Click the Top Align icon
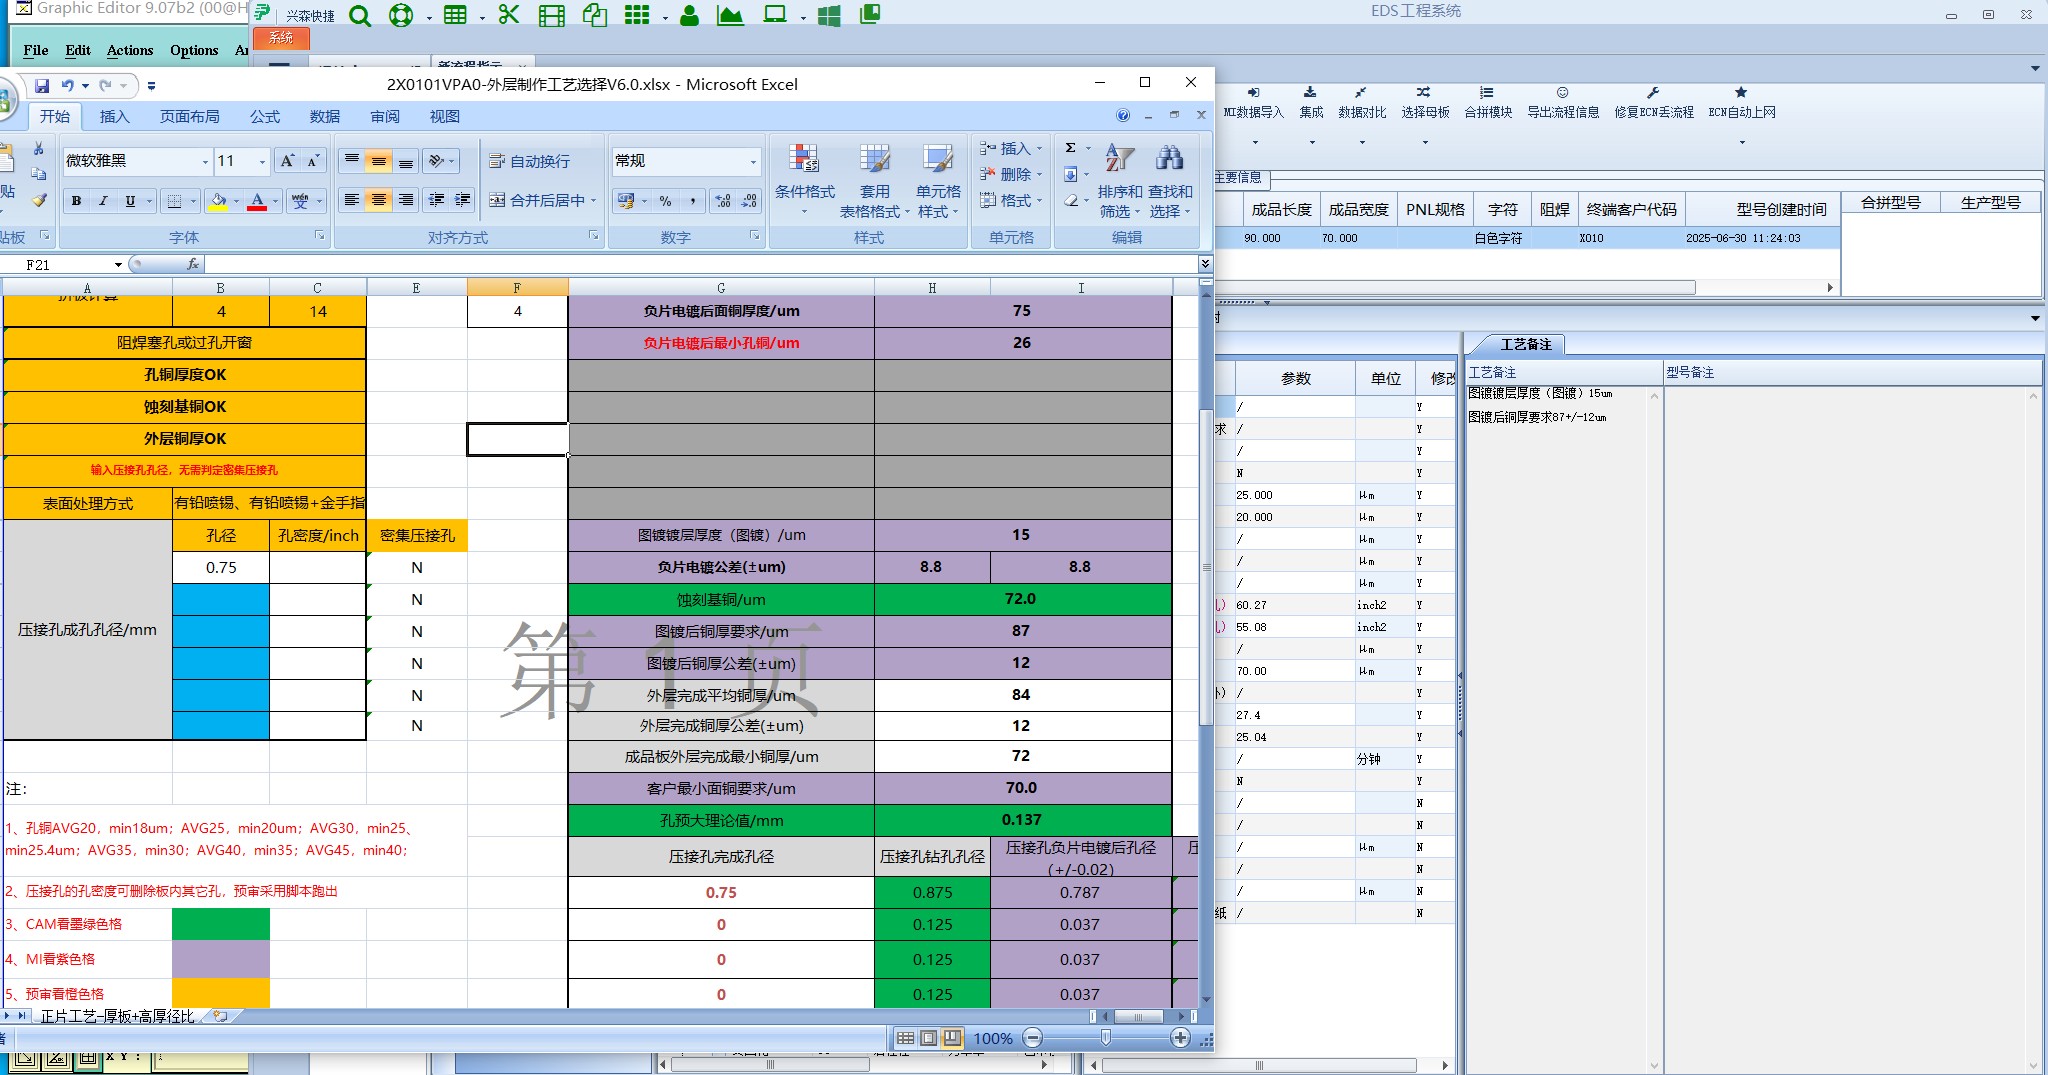 point(352,161)
